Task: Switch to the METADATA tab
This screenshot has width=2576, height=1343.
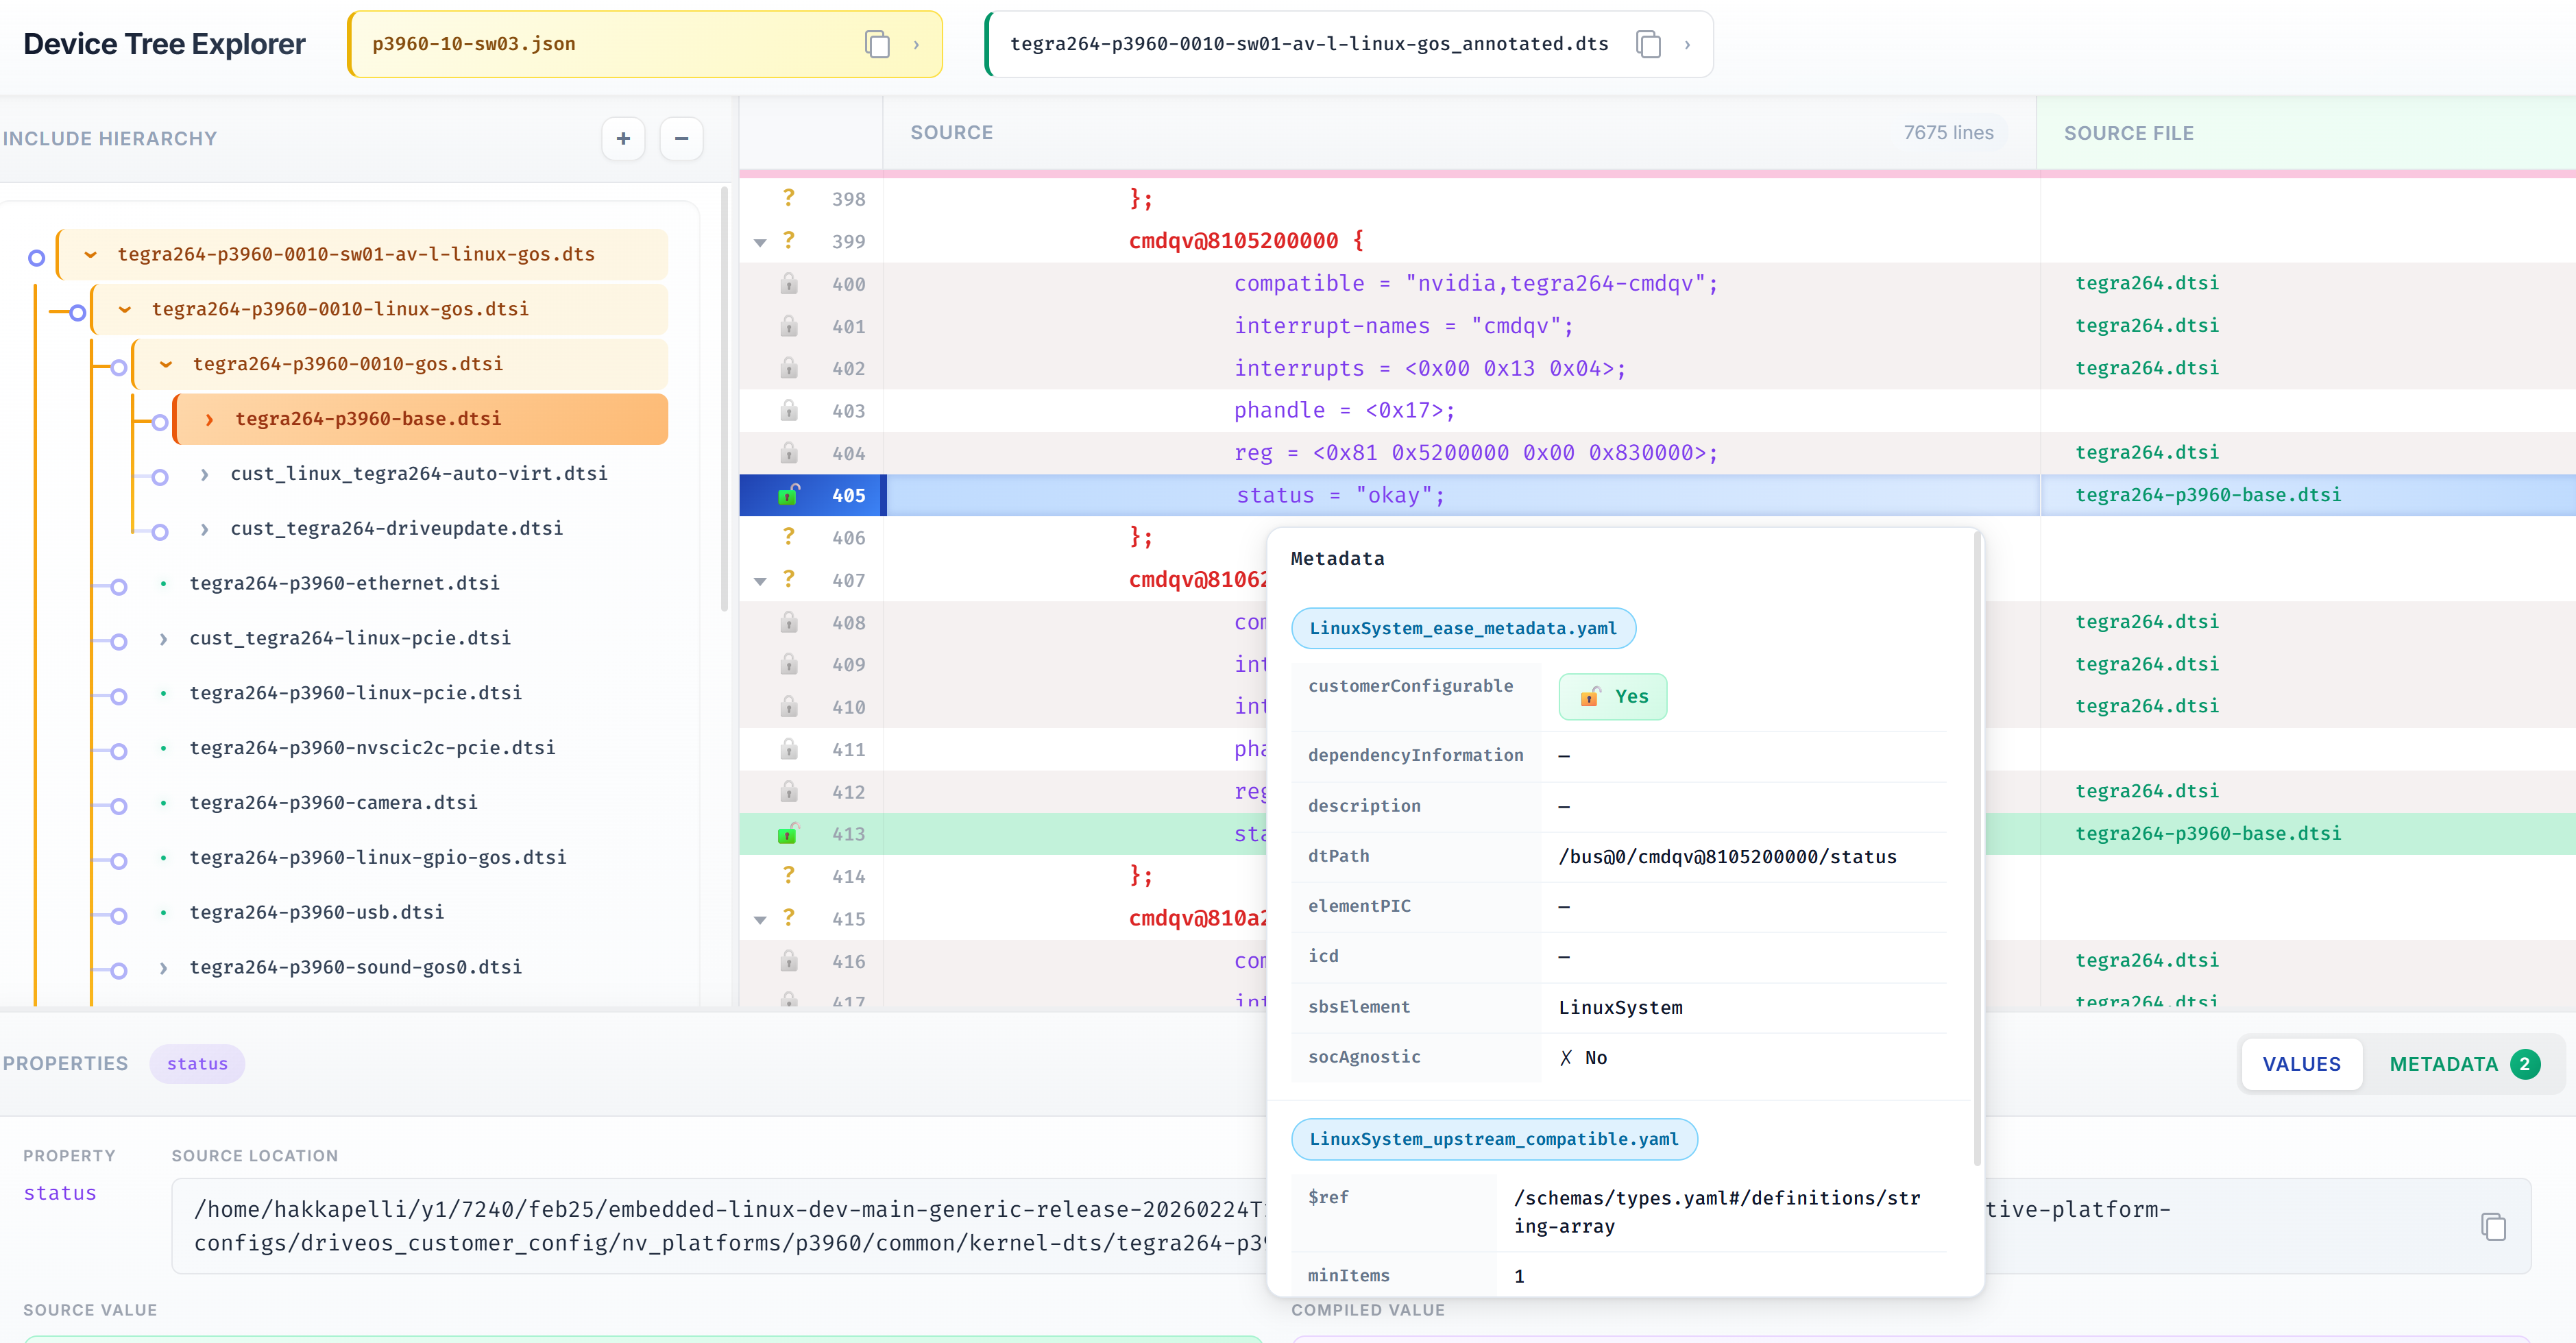Action: tap(2463, 1064)
